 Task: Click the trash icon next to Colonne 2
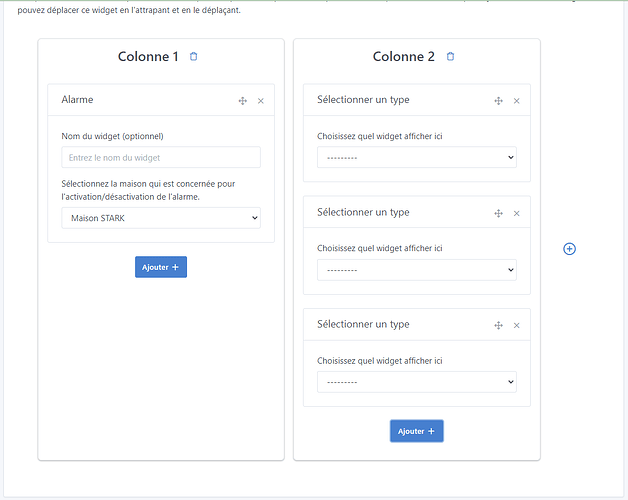[x=450, y=57]
